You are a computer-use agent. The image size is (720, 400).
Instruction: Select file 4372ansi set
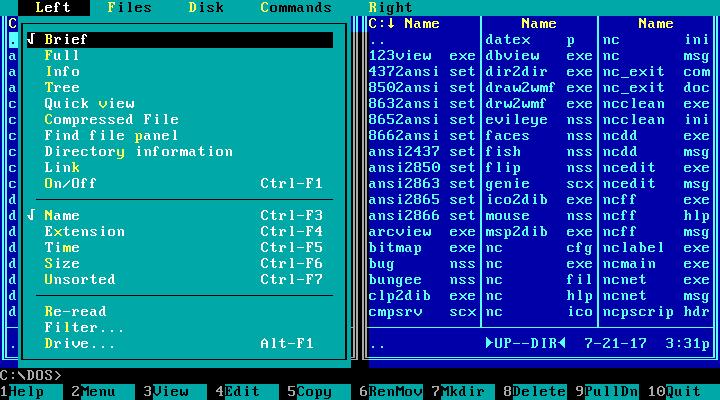click(x=423, y=72)
